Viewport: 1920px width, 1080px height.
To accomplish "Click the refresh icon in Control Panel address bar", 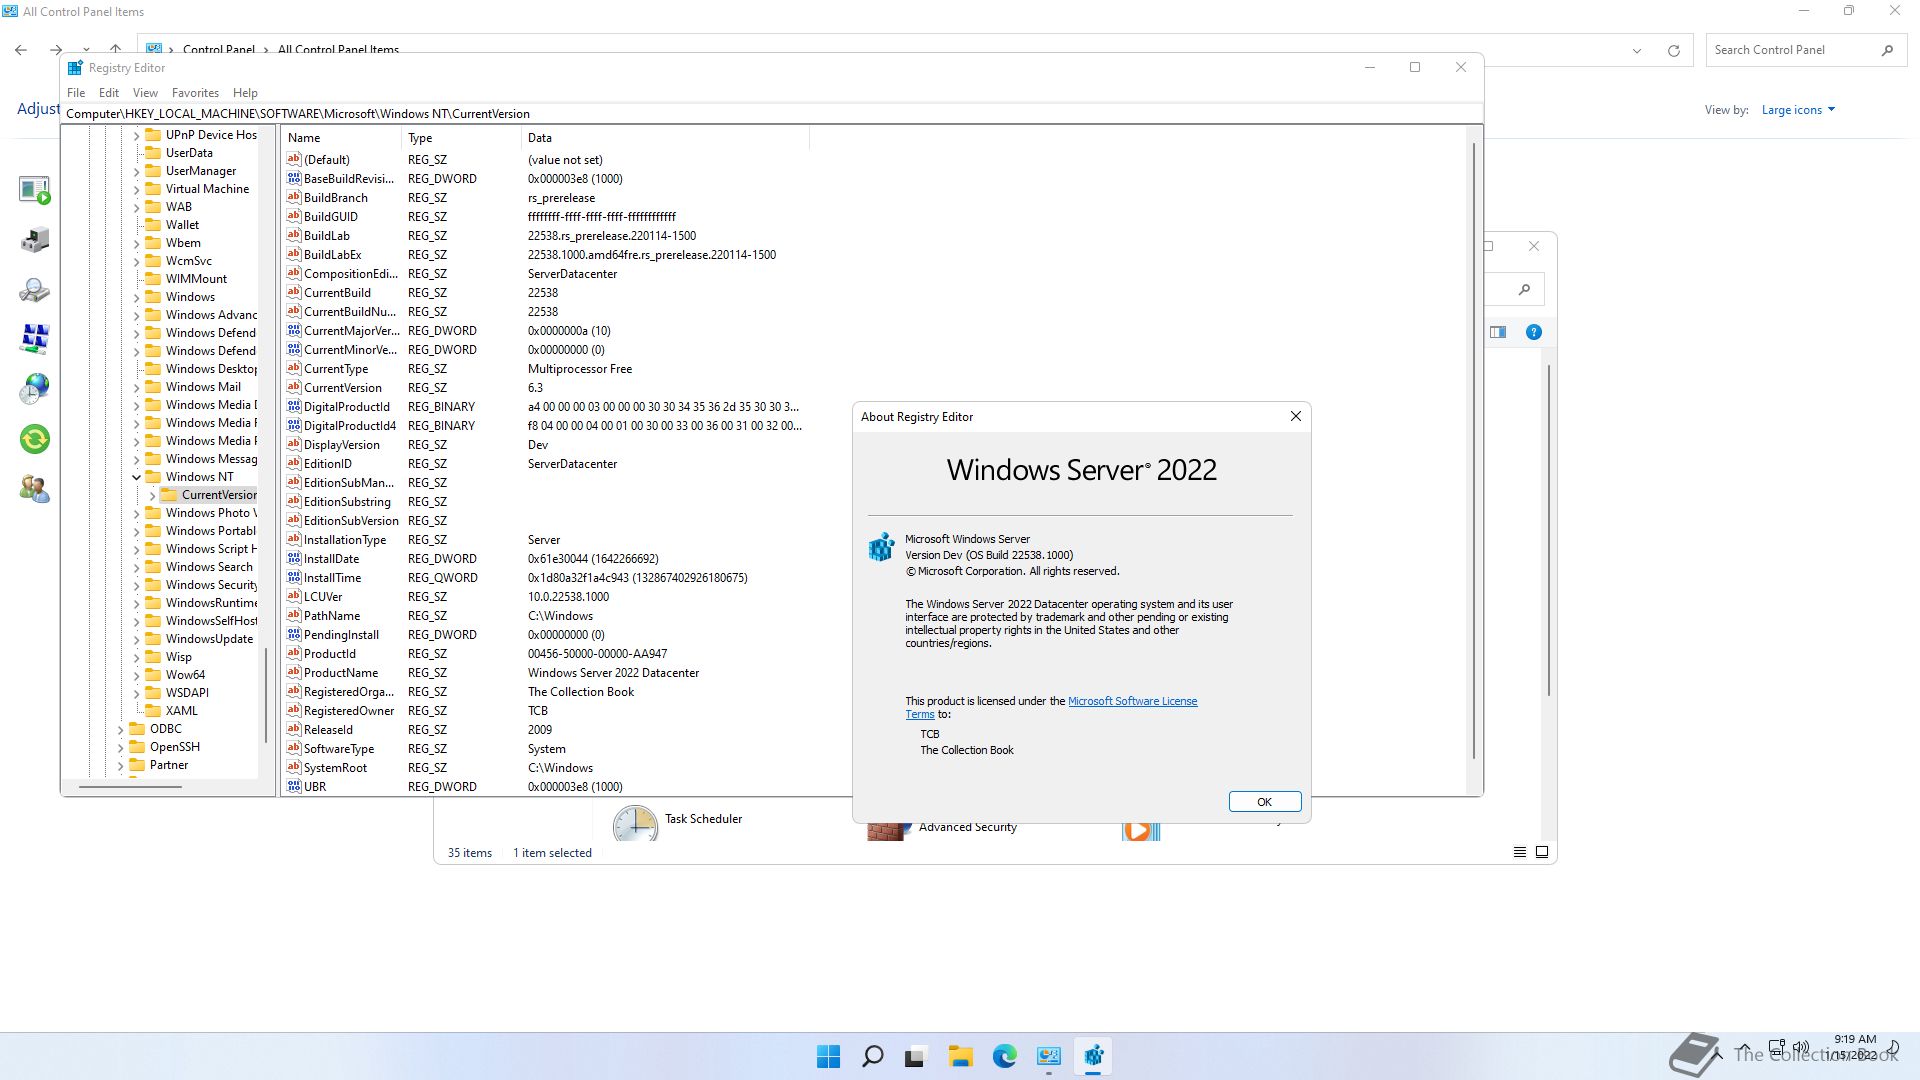I will pos(1673,50).
